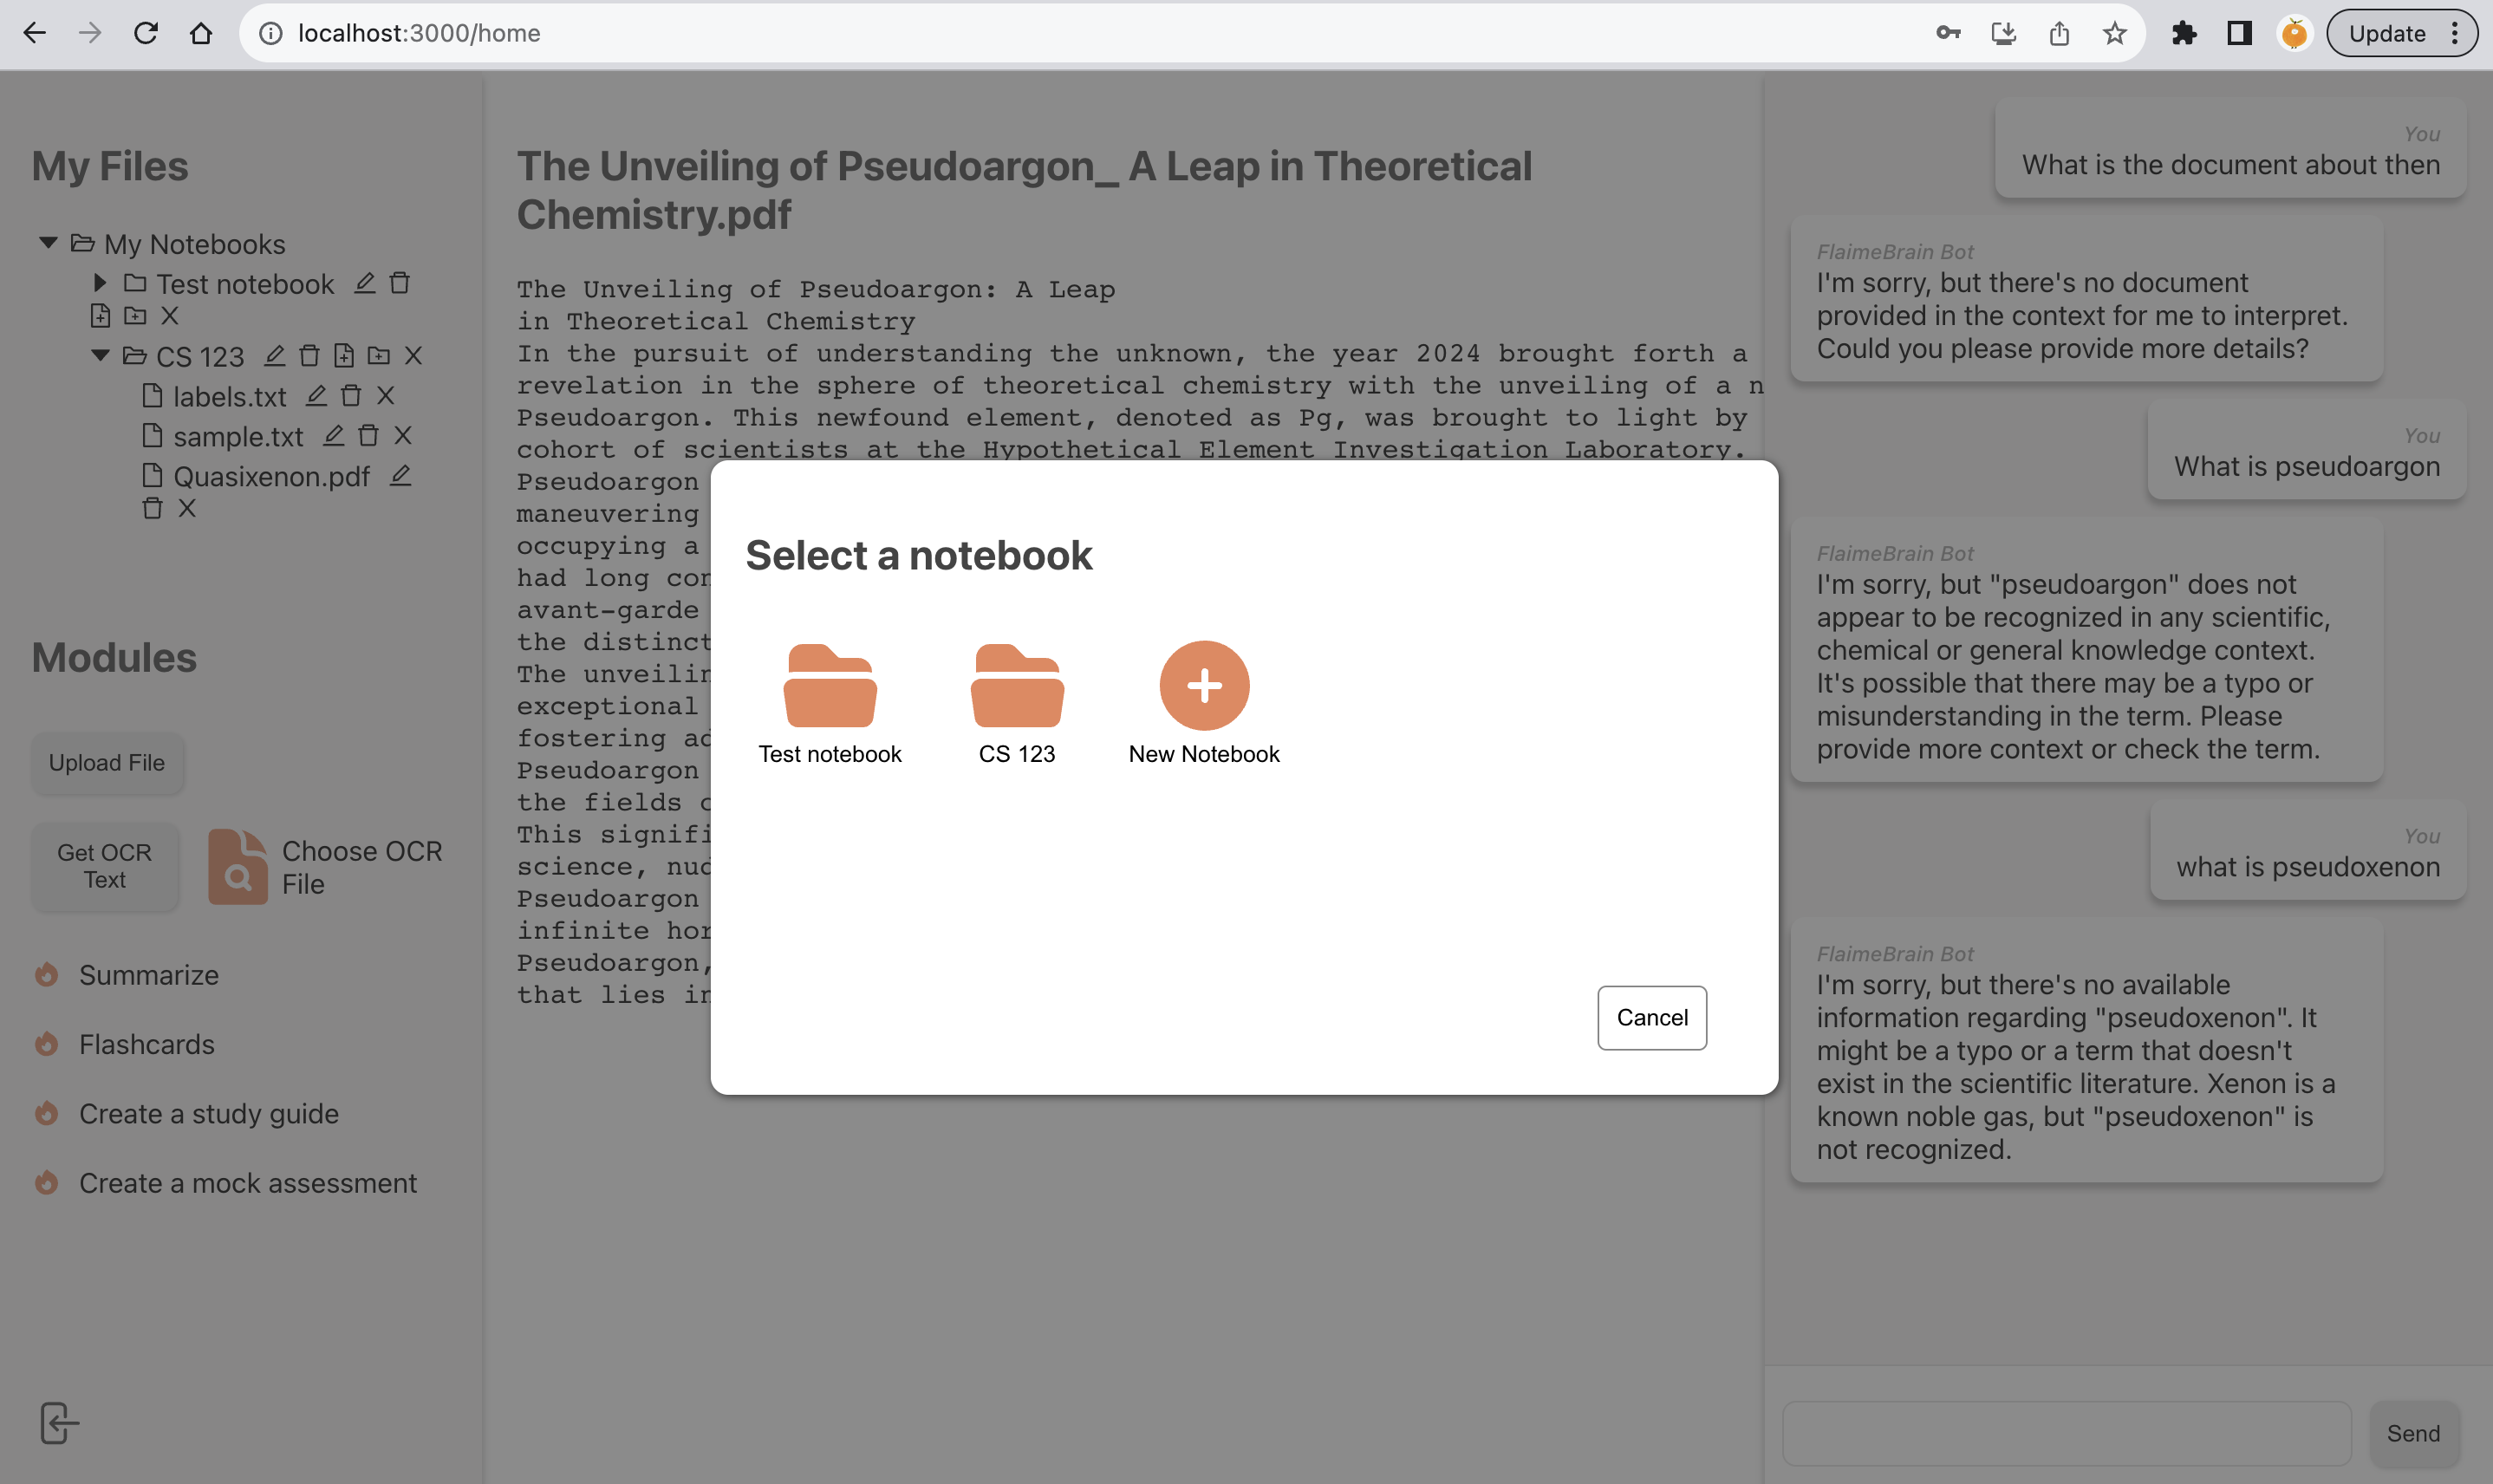Click the Get OCR Text button
2493x1484 pixels.
point(105,866)
